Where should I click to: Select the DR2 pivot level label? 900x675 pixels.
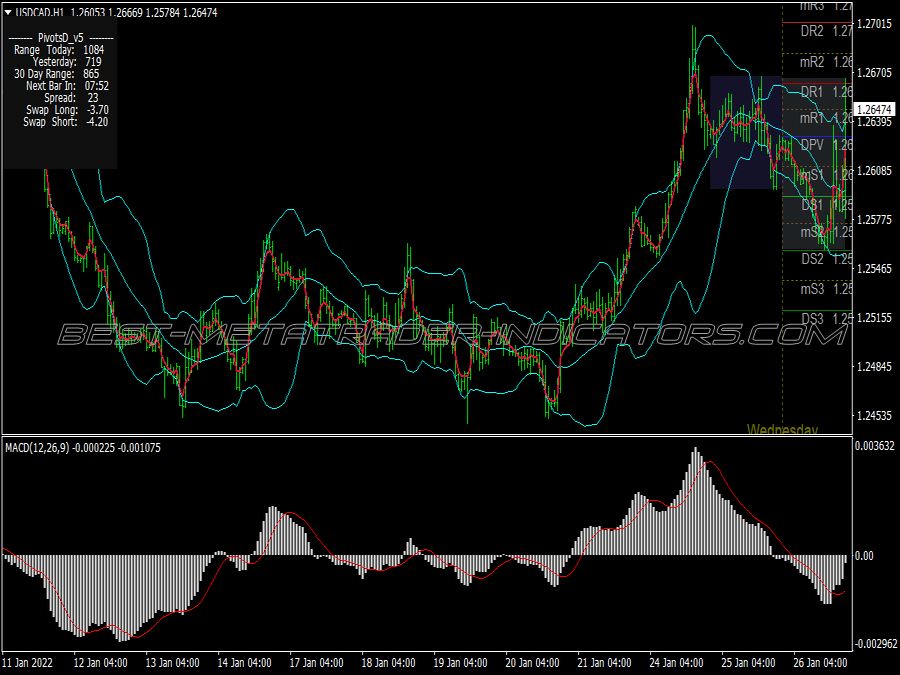pos(812,31)
